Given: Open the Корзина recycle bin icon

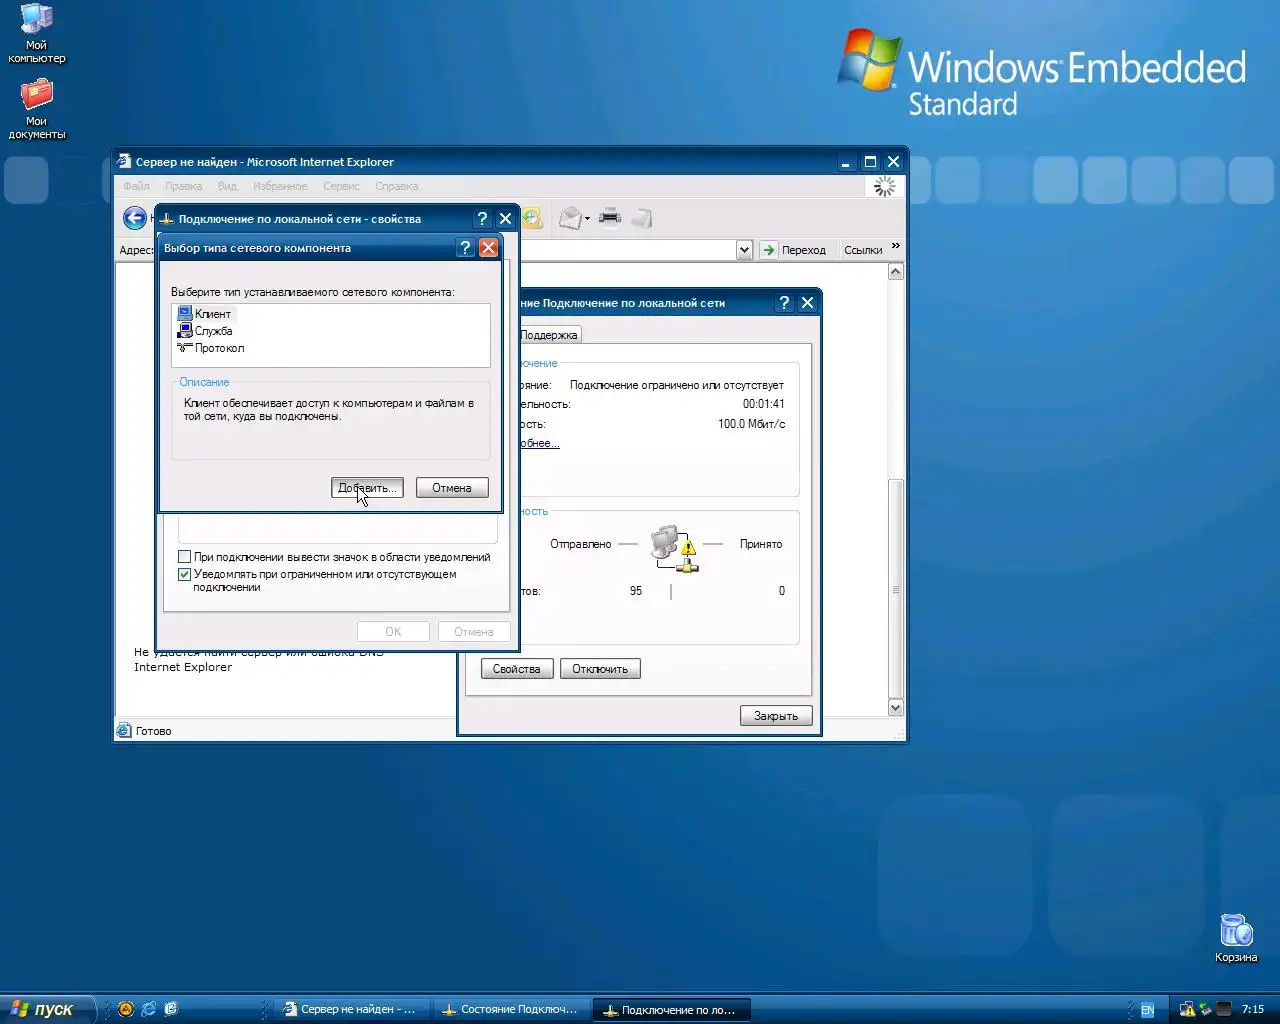Looking at the screenshot, I should pos(1236,937).
